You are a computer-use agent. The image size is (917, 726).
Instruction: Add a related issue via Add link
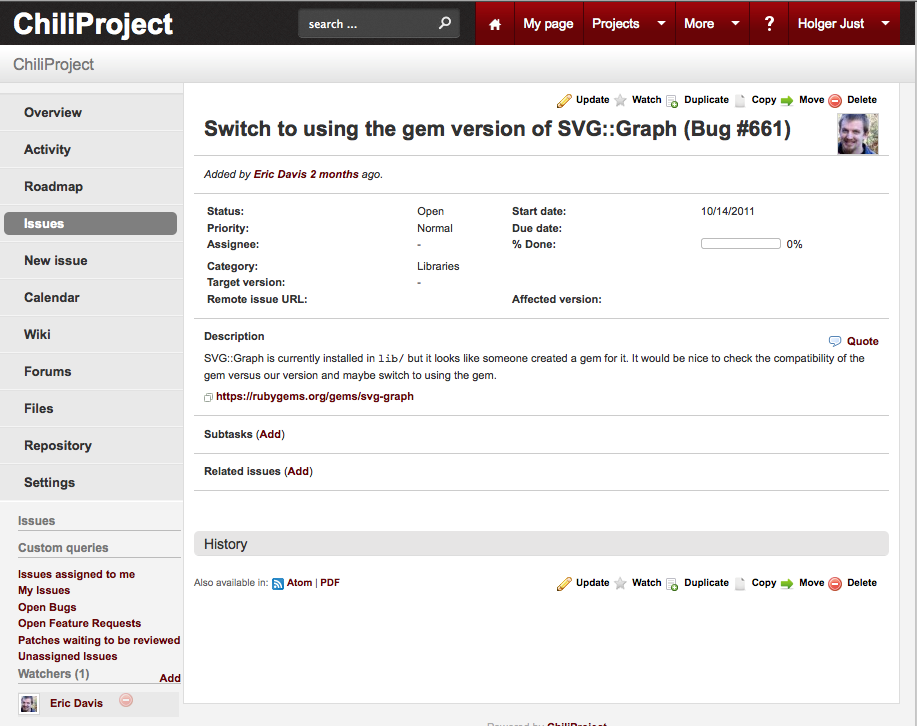pos(298,471)
